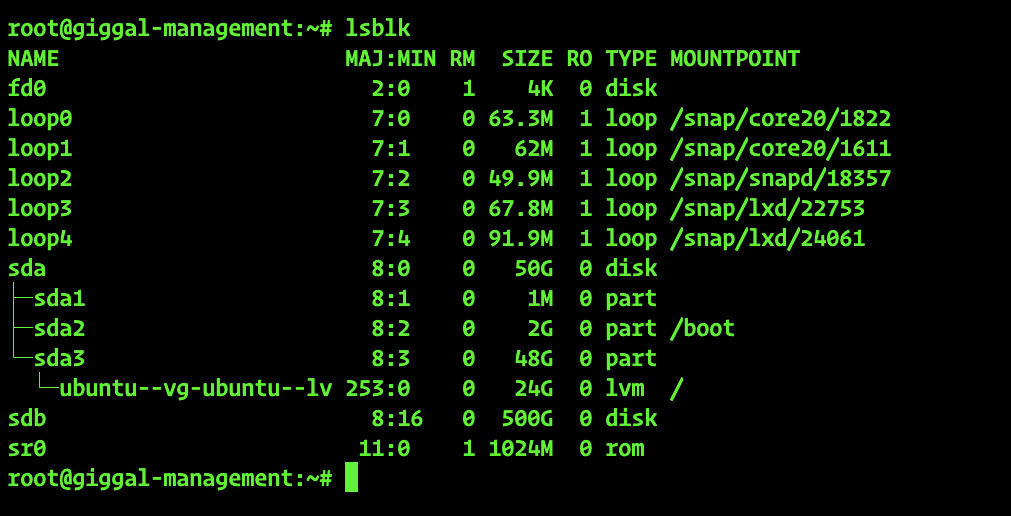Image resolution: width=1011 pixels, height=516 pixels.
Task: Click the /boot mountpoint text
Action: pos(702,328)
